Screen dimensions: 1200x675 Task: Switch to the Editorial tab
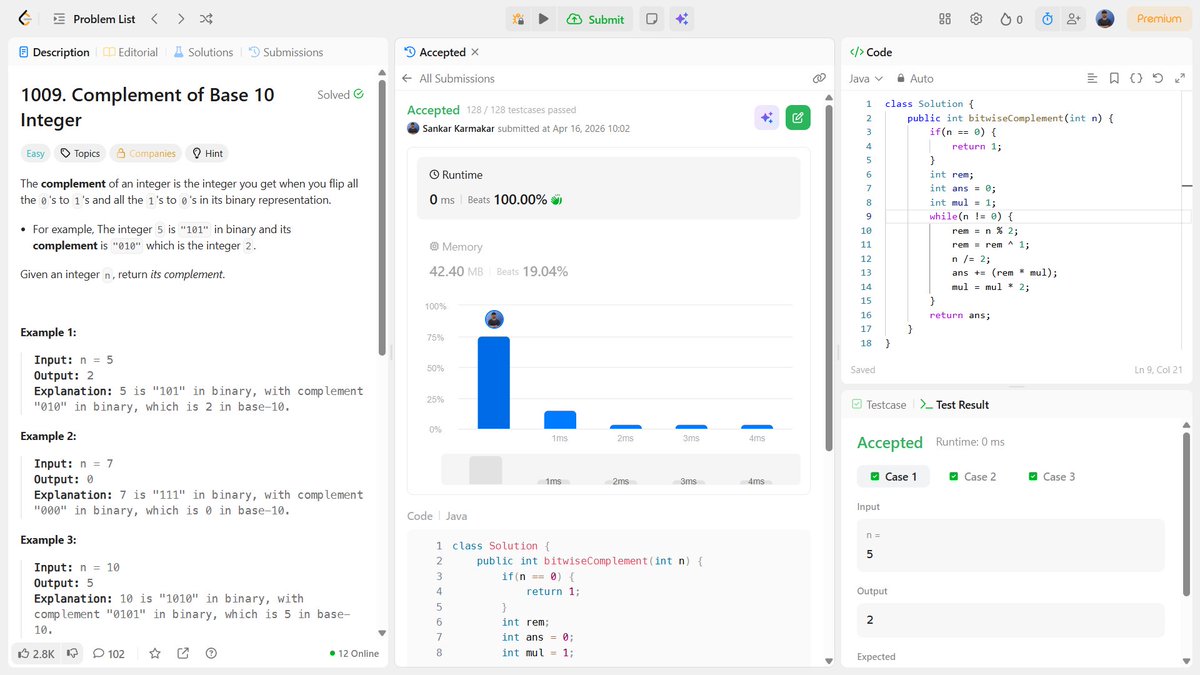point(131,52)
